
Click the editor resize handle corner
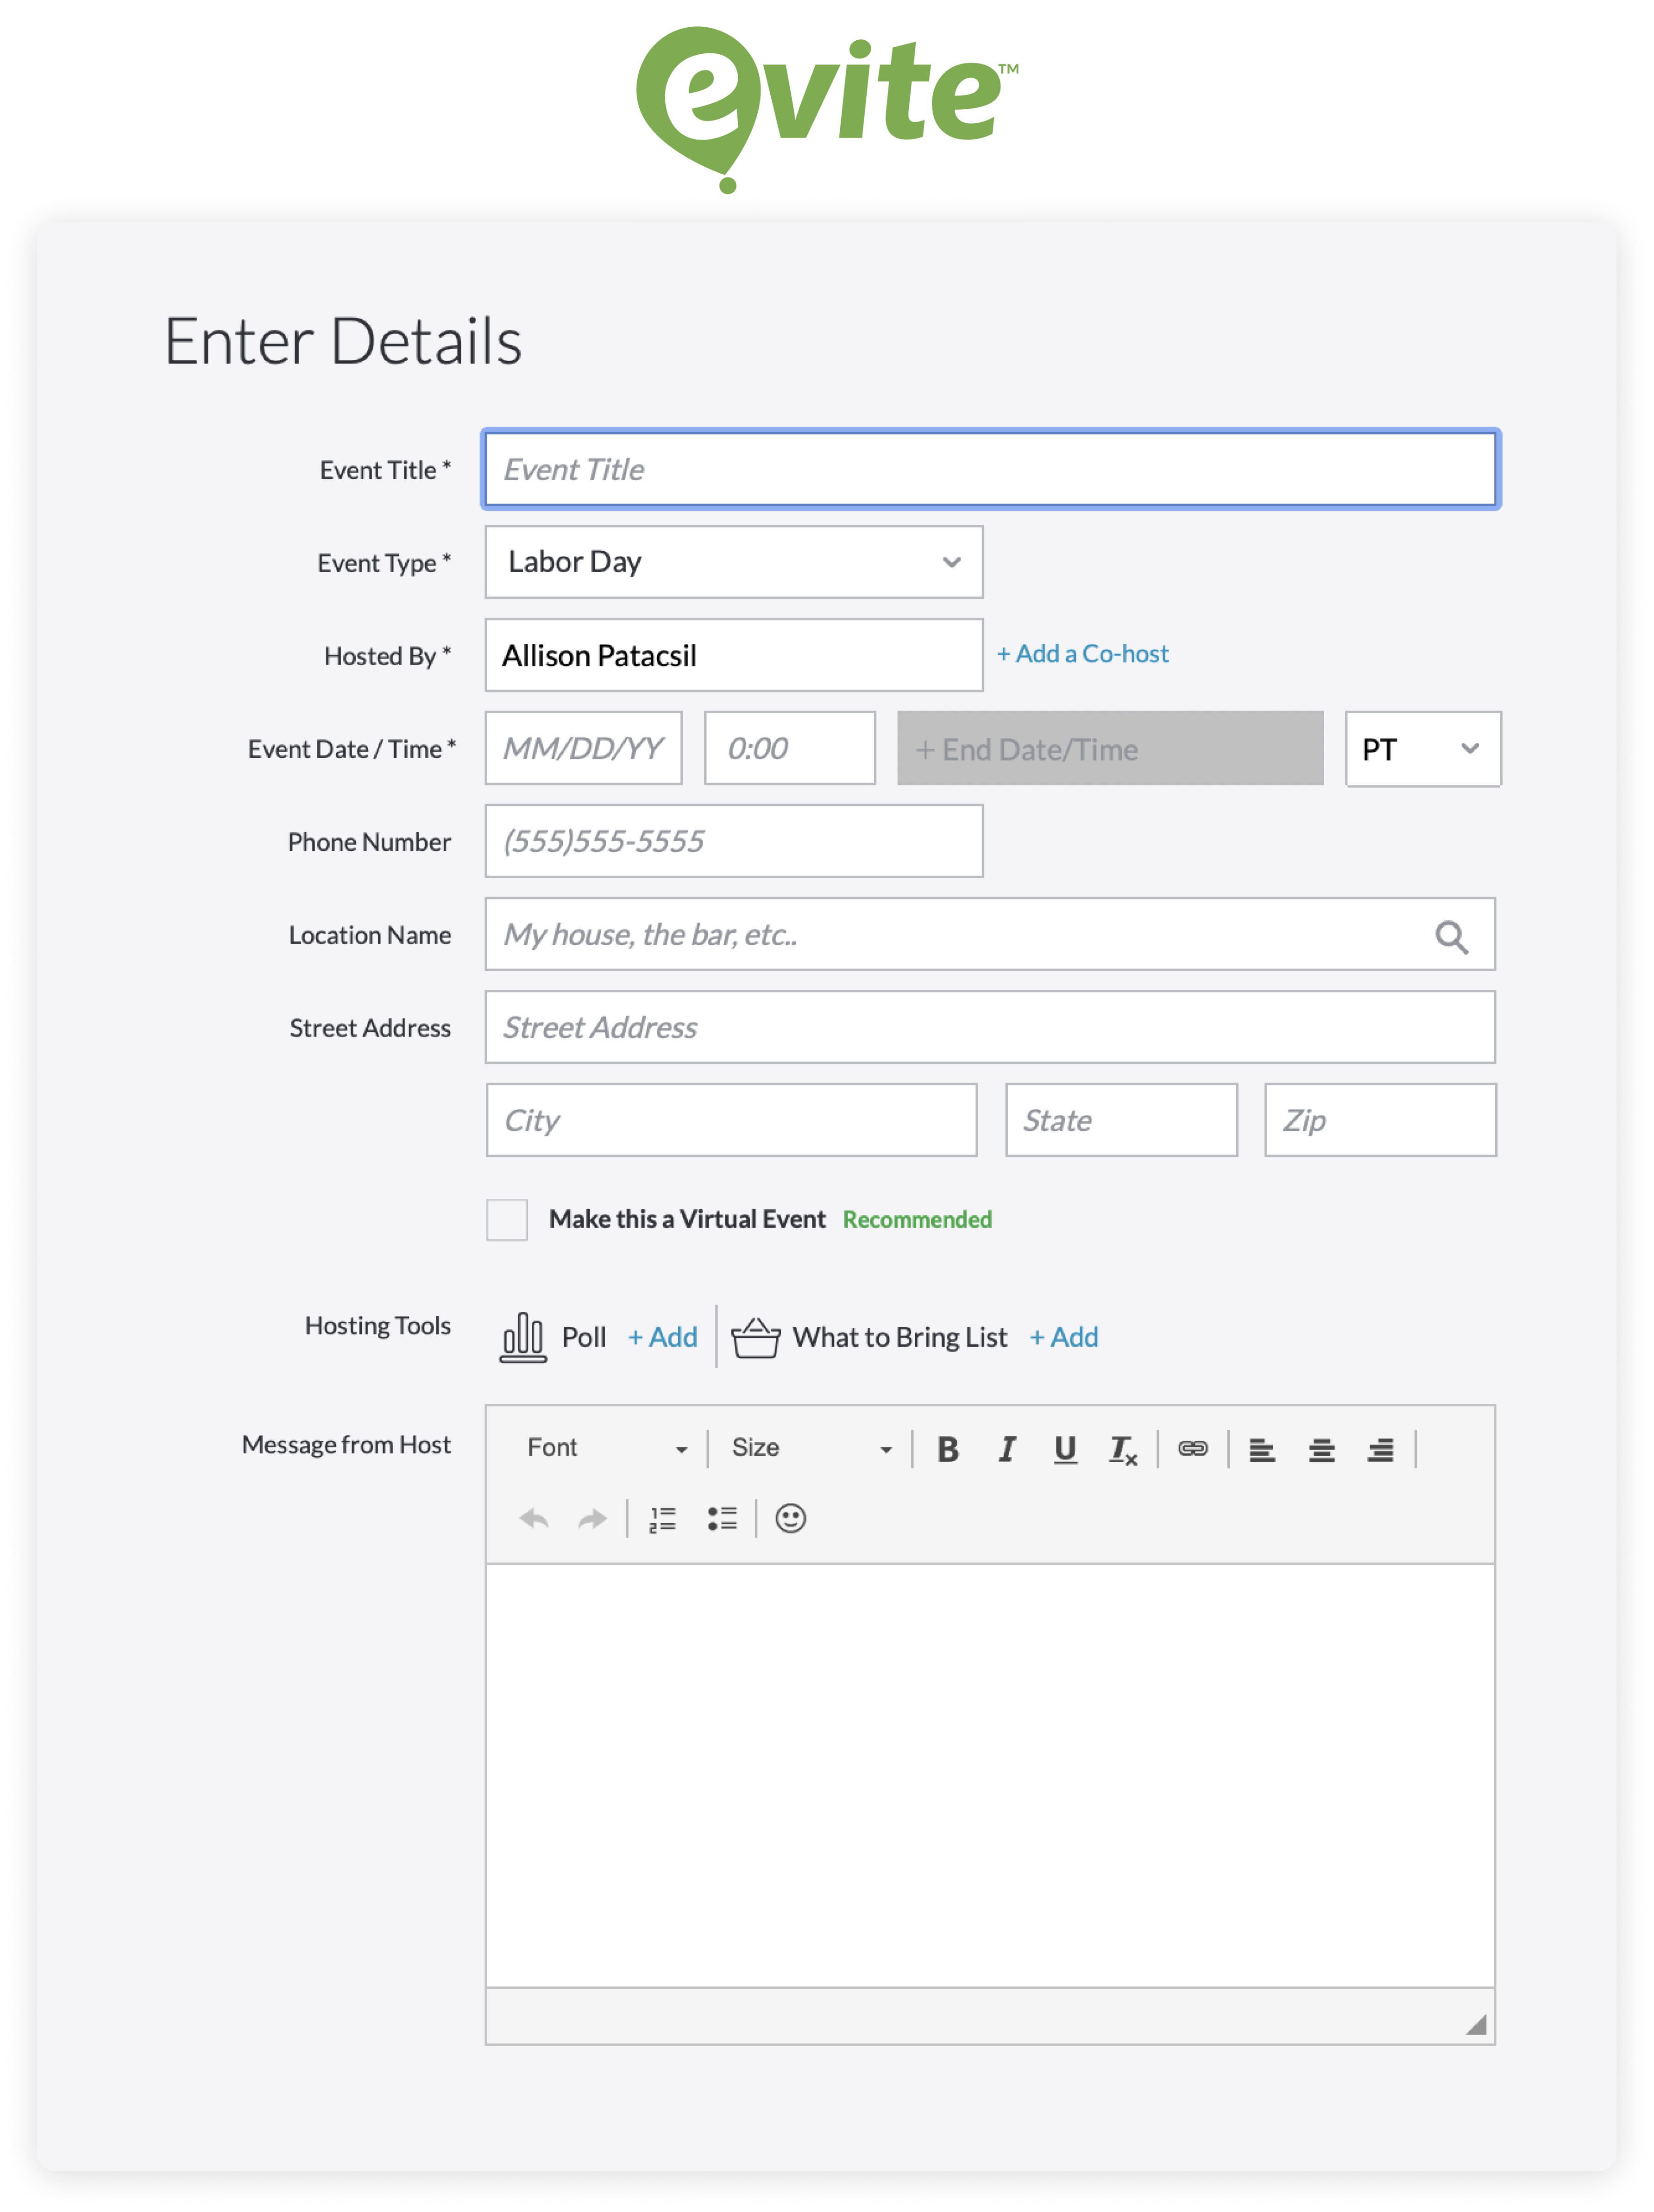click(1476, 2025)
